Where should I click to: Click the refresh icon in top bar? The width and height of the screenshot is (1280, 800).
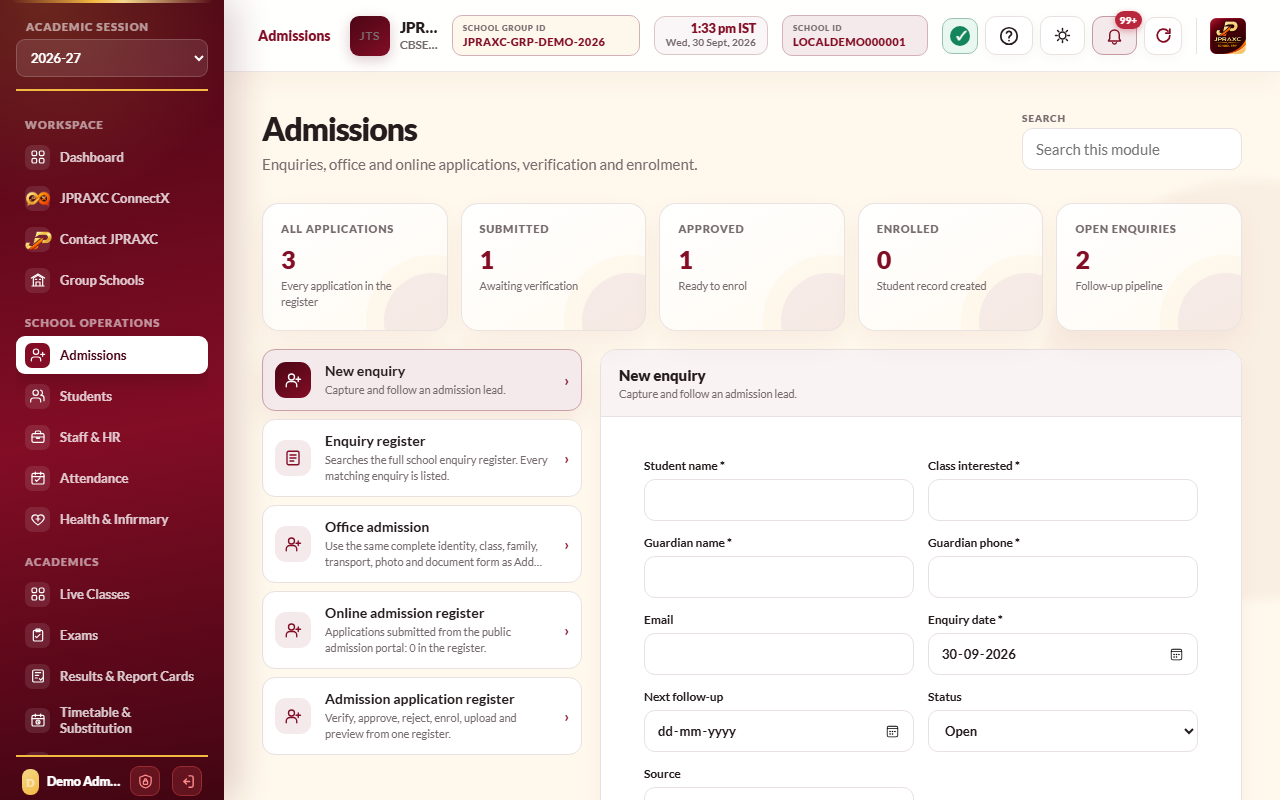tap(1163, 36)
